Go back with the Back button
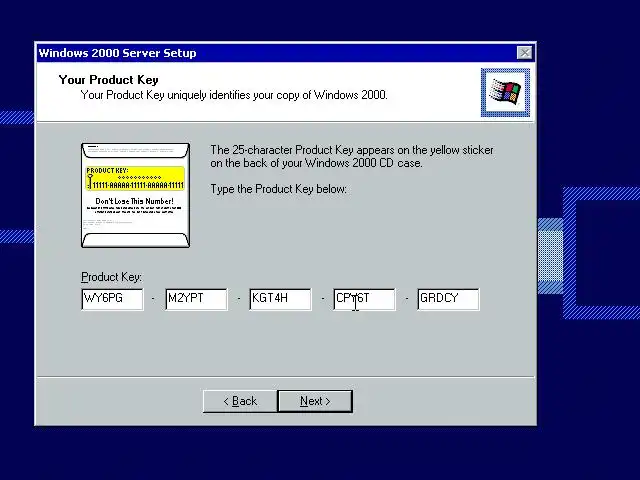Image resolution: width=640 pixels, height=480 pixels. coord(240,401)
